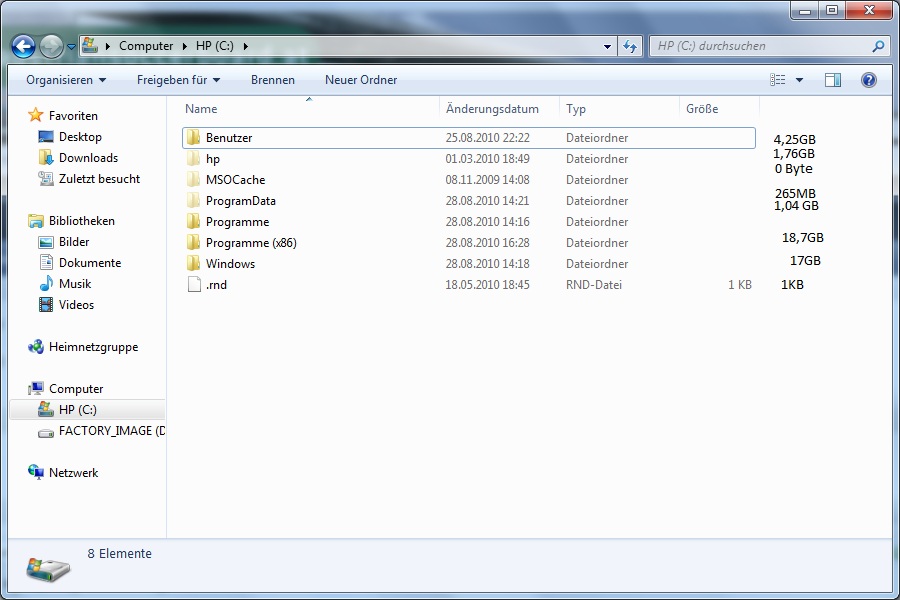Open Downloads in Favoriten

click(88, 158)
